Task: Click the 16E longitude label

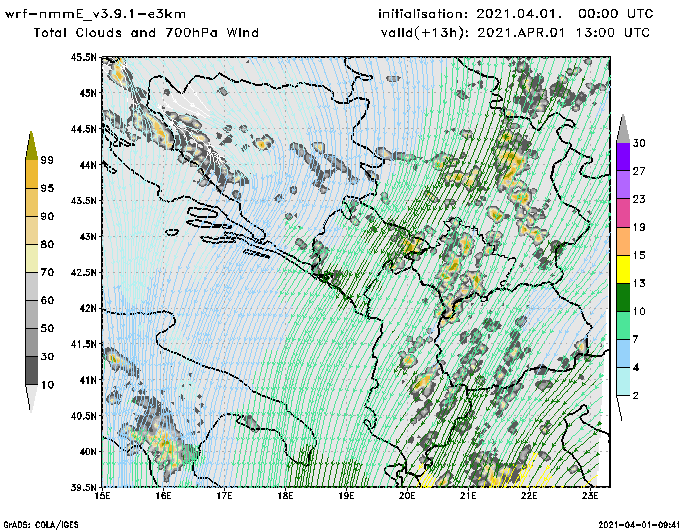Action: tap(163, 496)
